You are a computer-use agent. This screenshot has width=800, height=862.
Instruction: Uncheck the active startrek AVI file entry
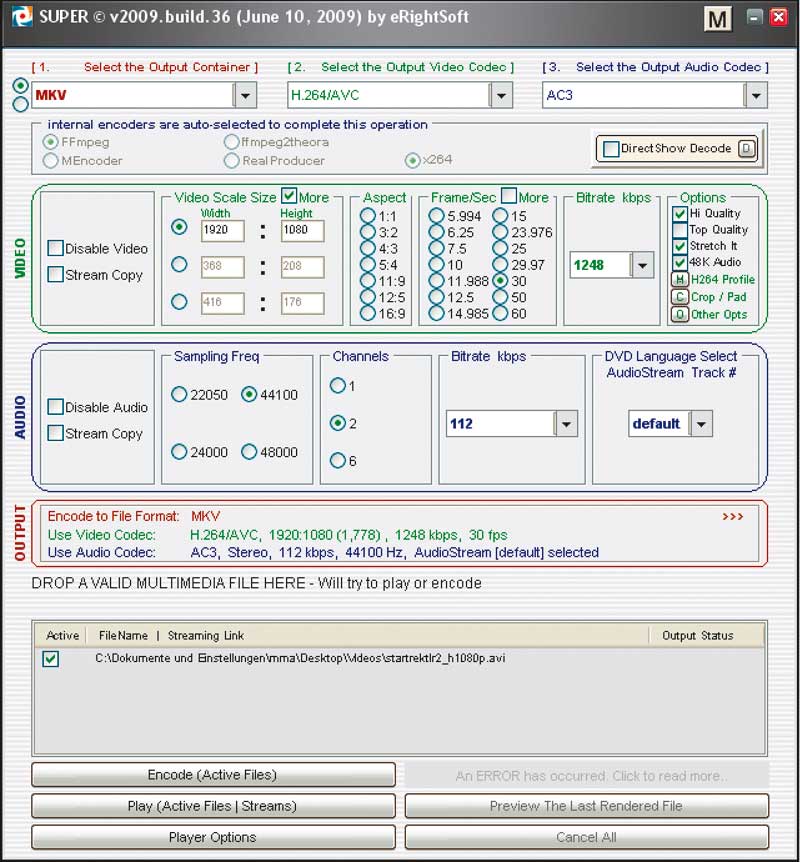pos(51,659)
